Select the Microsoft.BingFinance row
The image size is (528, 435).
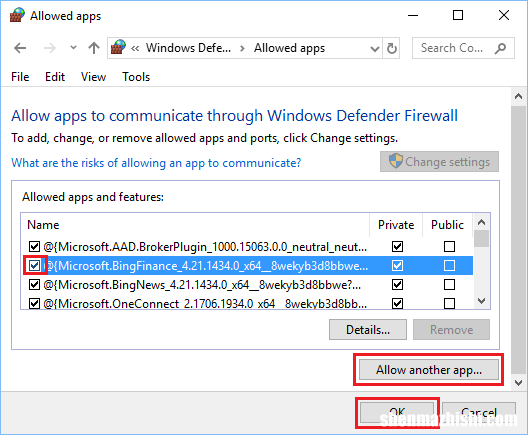coord(247,266)
